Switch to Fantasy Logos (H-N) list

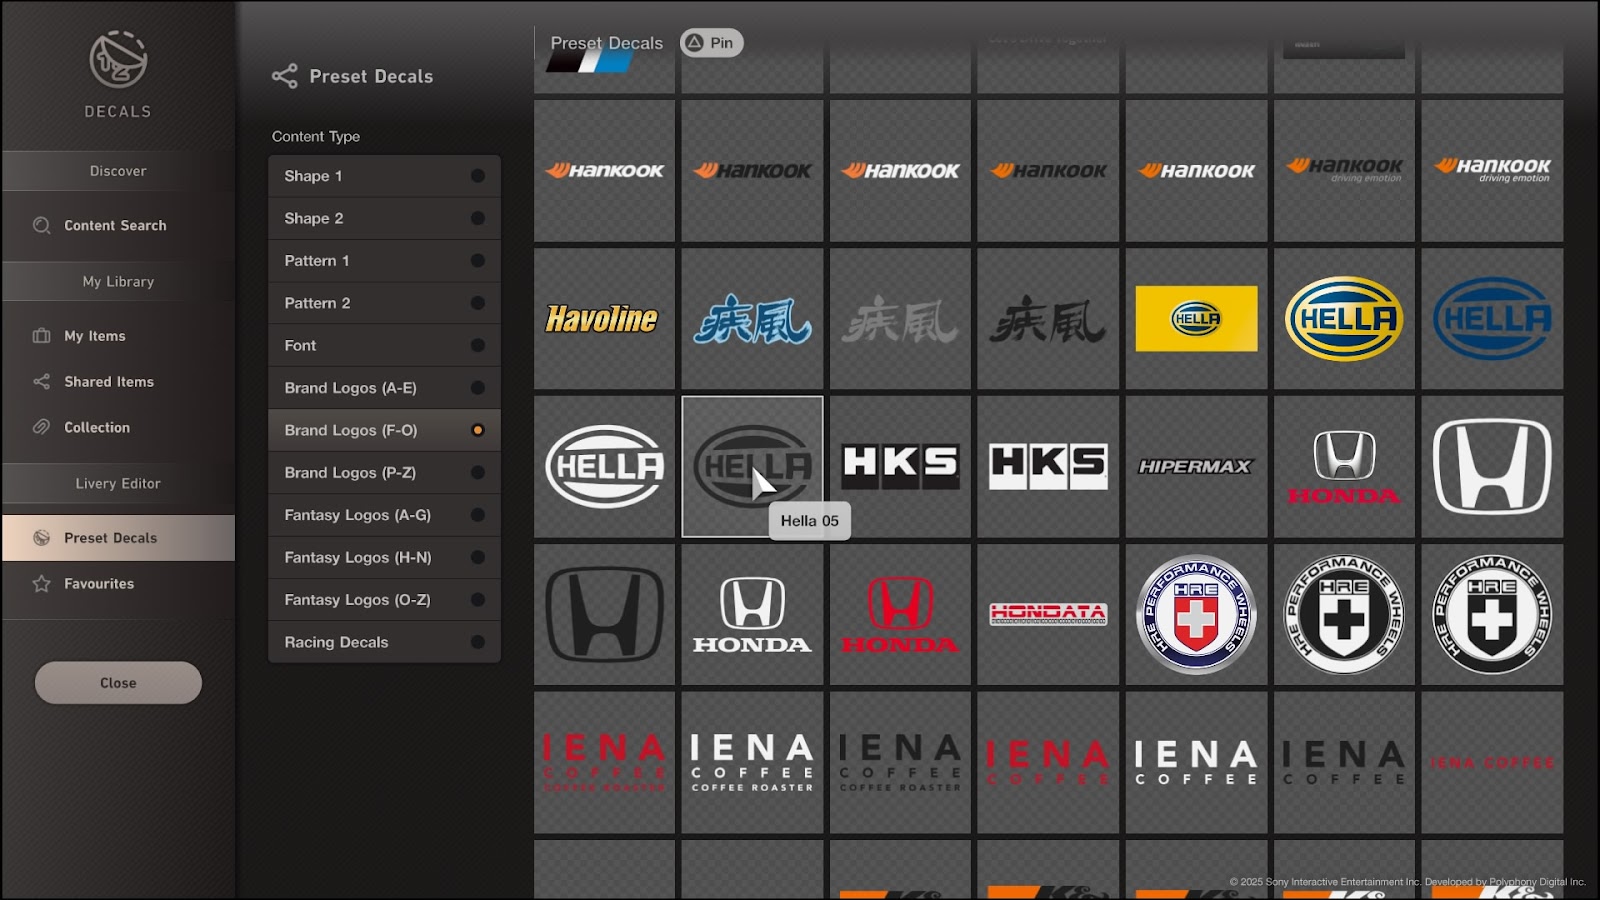384,557
